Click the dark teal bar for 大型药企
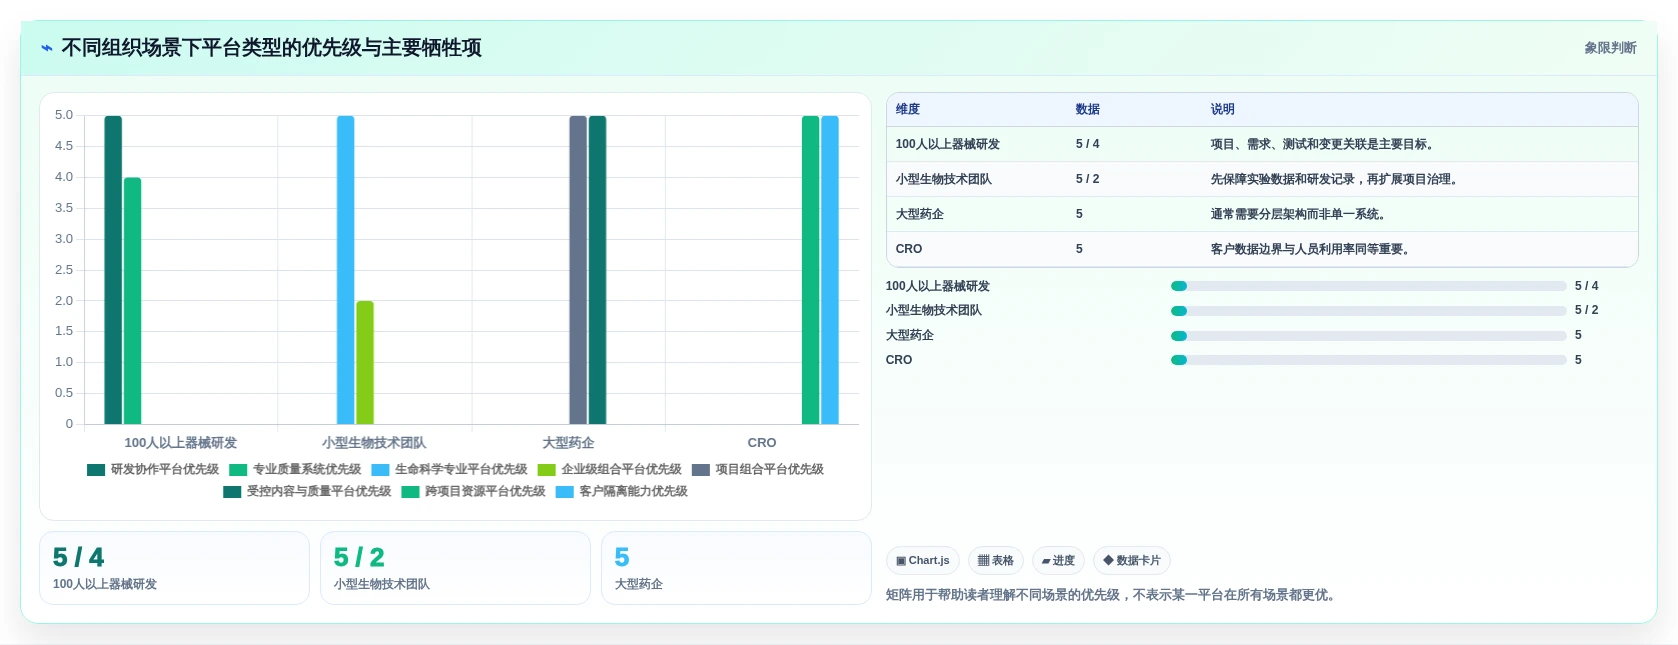1678x645 pixels. (597, 270)
